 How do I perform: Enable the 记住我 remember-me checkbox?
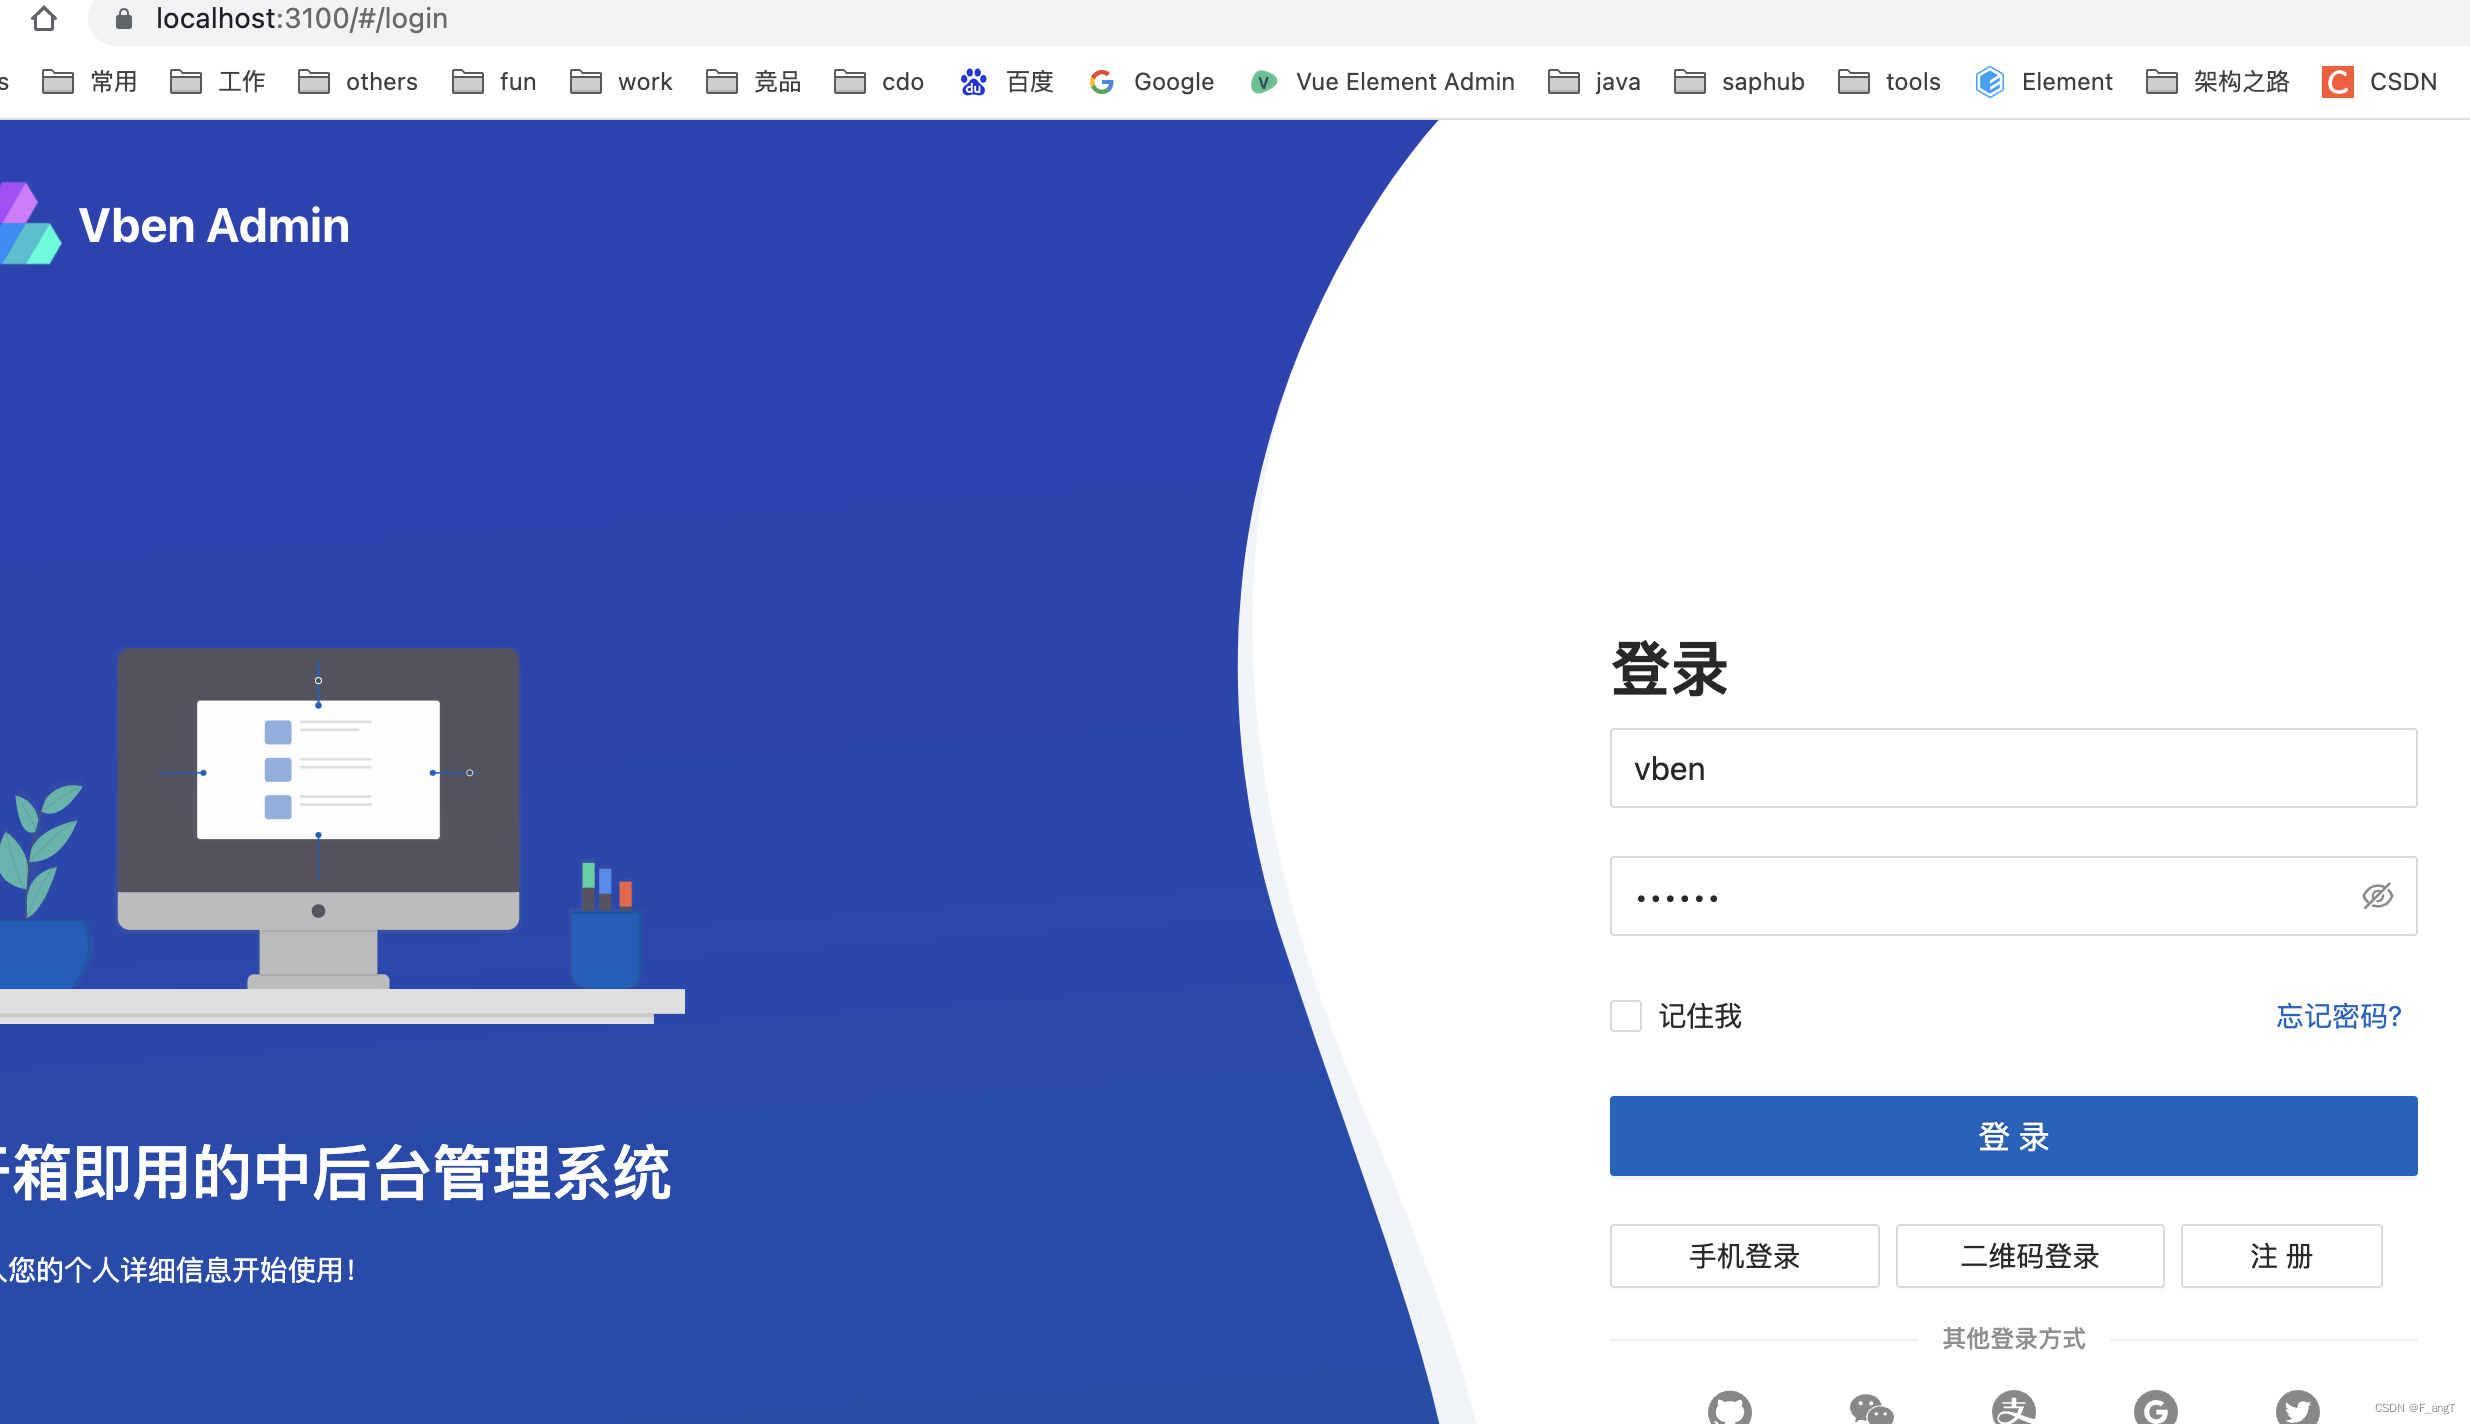click(1626, 1015)
